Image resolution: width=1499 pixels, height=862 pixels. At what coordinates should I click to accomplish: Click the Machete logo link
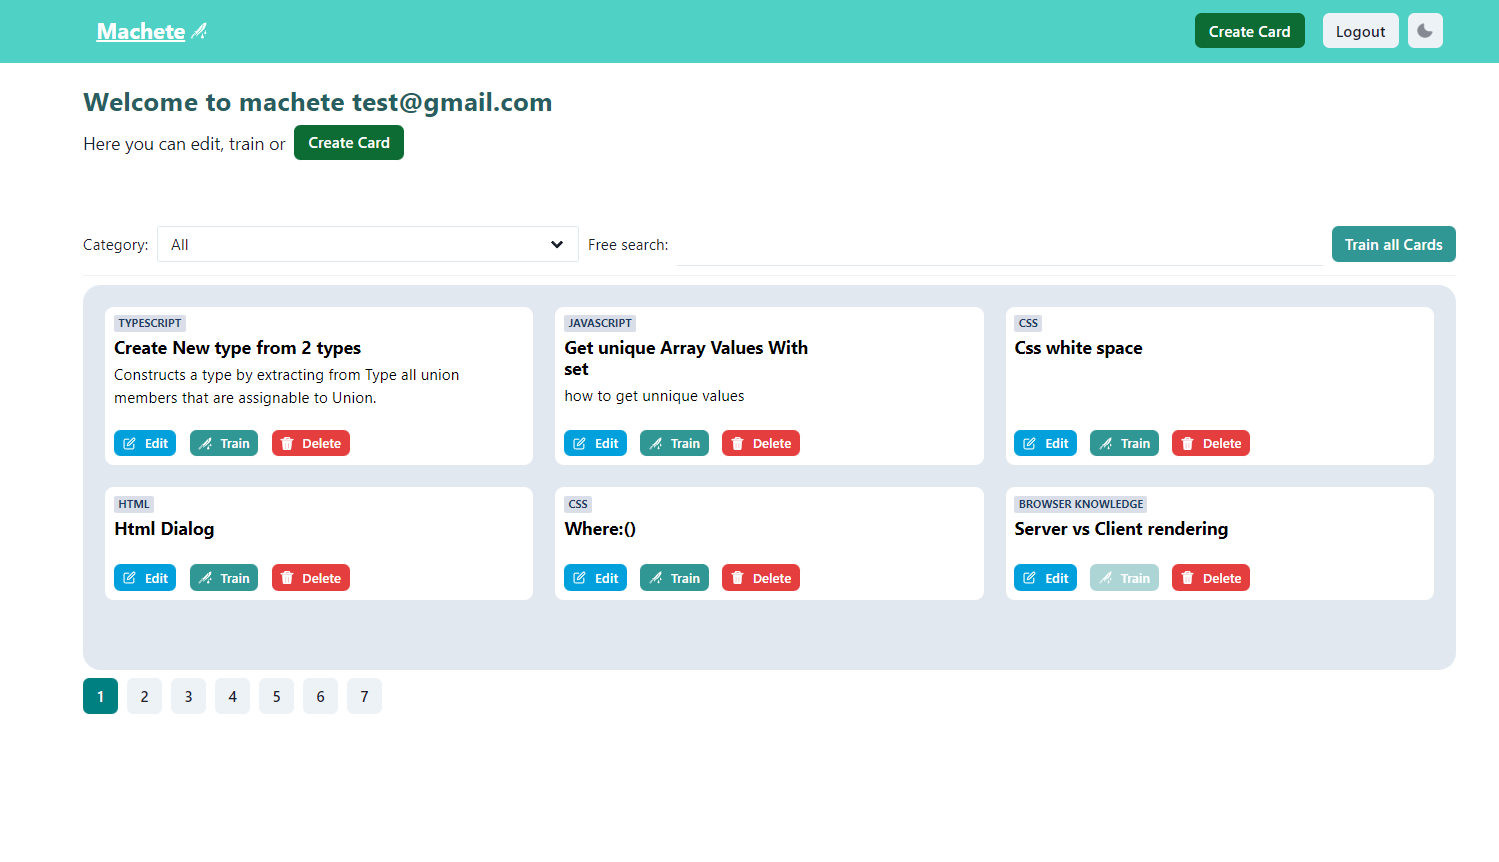[141, 32]
